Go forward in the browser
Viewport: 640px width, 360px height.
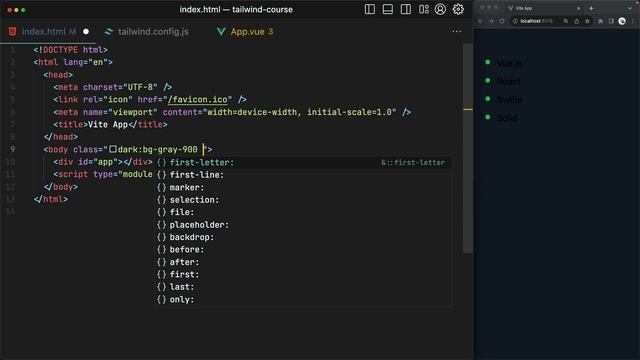tap(491, 21)
